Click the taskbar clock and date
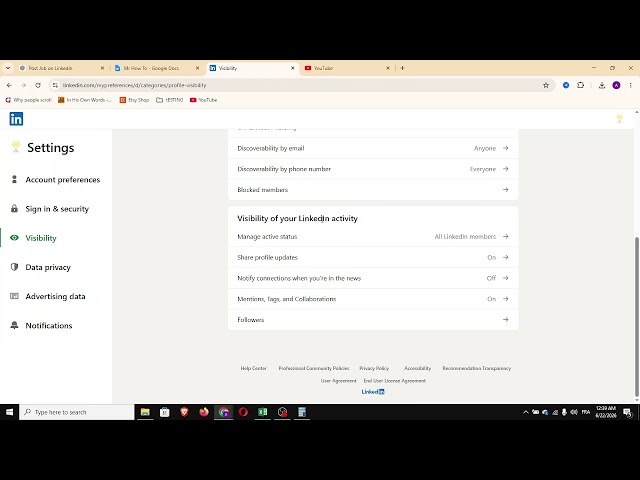Viewport: 640px width, 480px height. [x=606, y=412]
